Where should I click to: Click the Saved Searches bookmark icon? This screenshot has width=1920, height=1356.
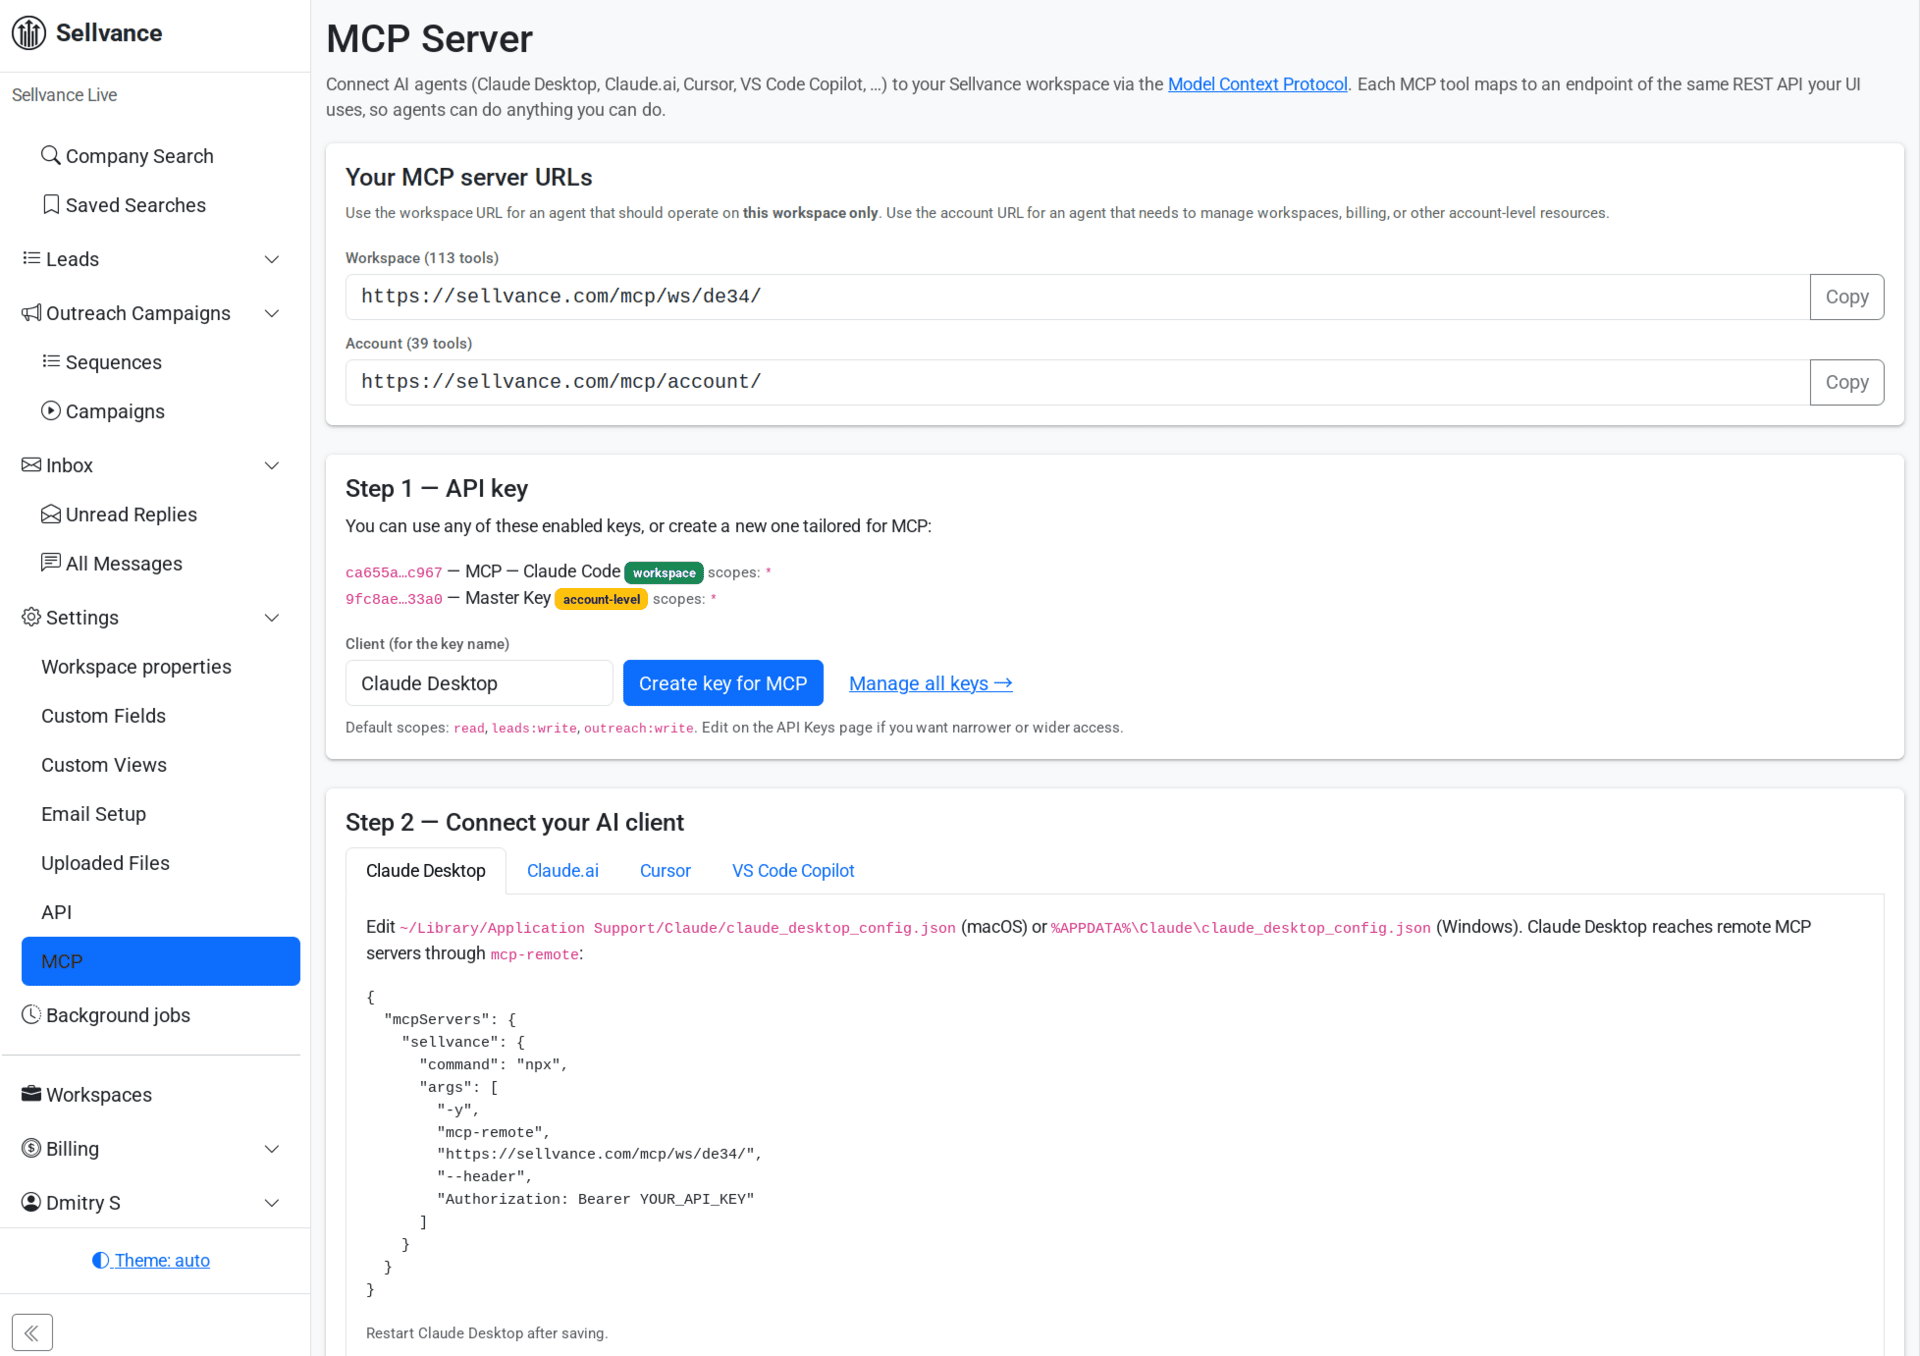[51, 204]
